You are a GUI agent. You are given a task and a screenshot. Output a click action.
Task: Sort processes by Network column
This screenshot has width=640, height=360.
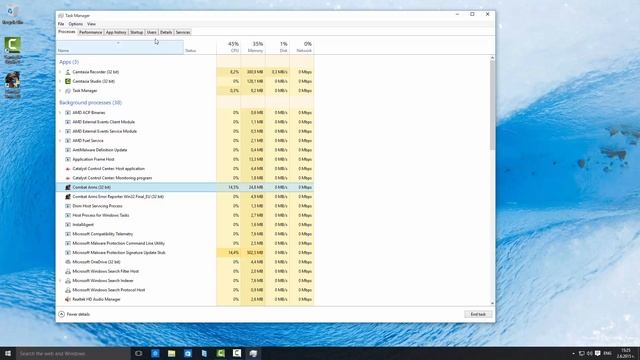(x=302, y=47)
